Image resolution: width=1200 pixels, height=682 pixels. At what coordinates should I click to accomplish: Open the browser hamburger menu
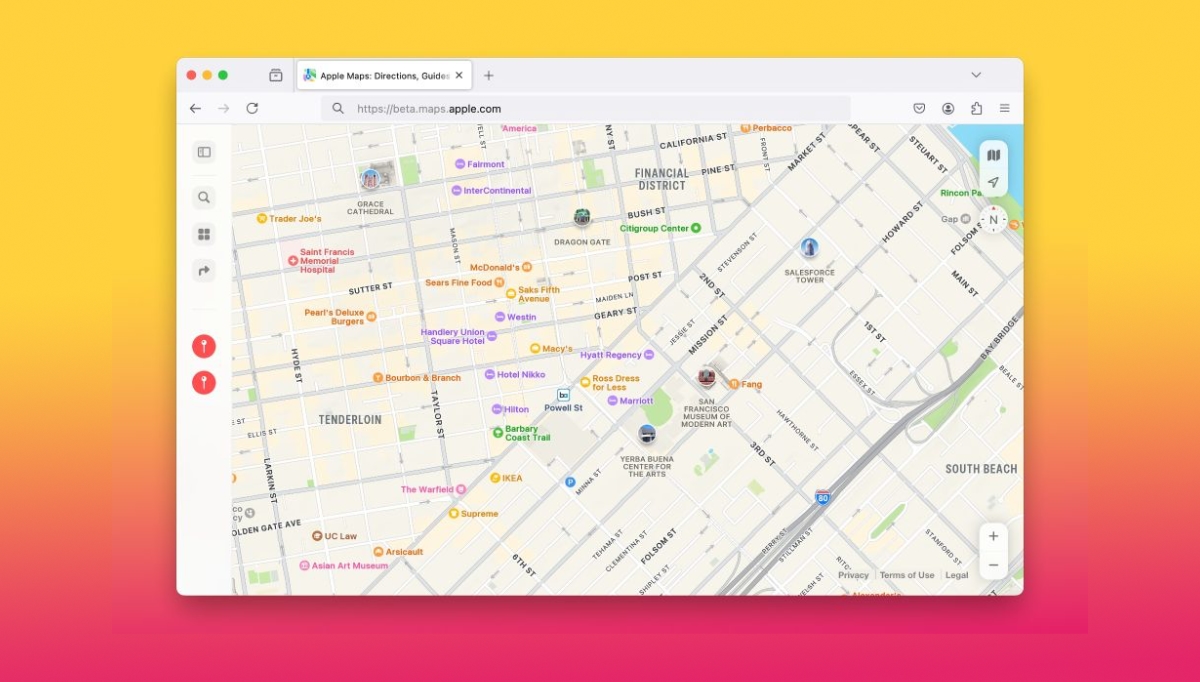[1005, 109]
